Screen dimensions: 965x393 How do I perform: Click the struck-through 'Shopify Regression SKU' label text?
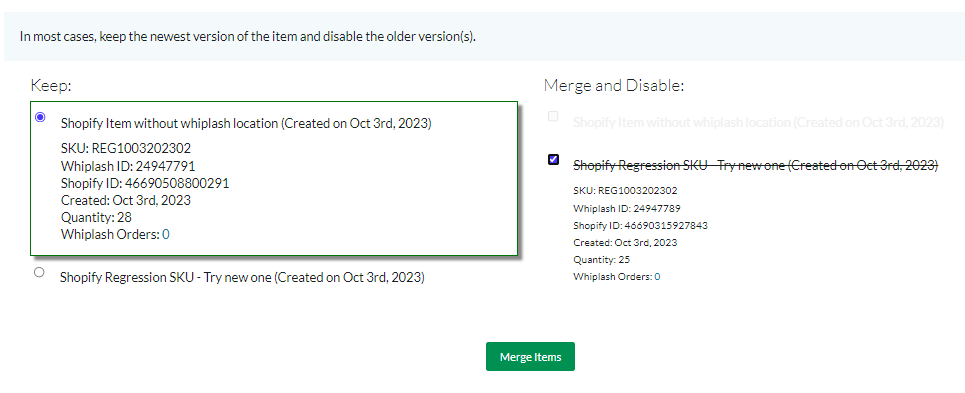tap(755, 165)
